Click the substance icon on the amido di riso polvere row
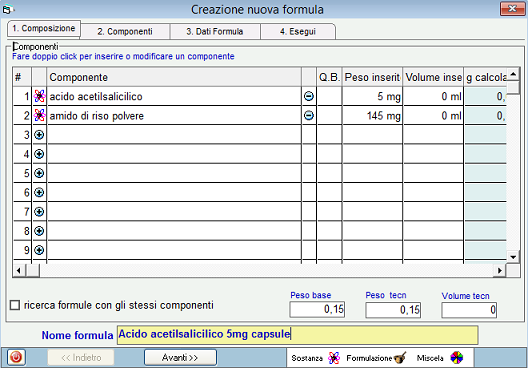This screenshot has width=528, height=368. click(x=39, y=115)
